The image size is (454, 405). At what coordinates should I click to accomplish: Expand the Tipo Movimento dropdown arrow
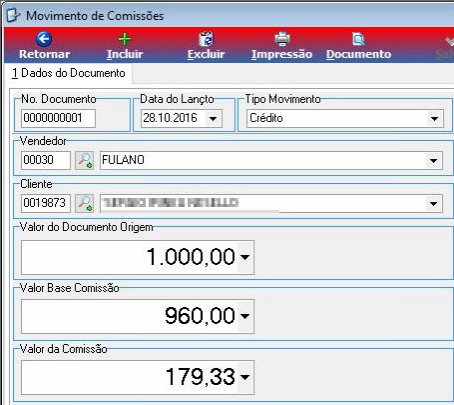coord(434,118)
